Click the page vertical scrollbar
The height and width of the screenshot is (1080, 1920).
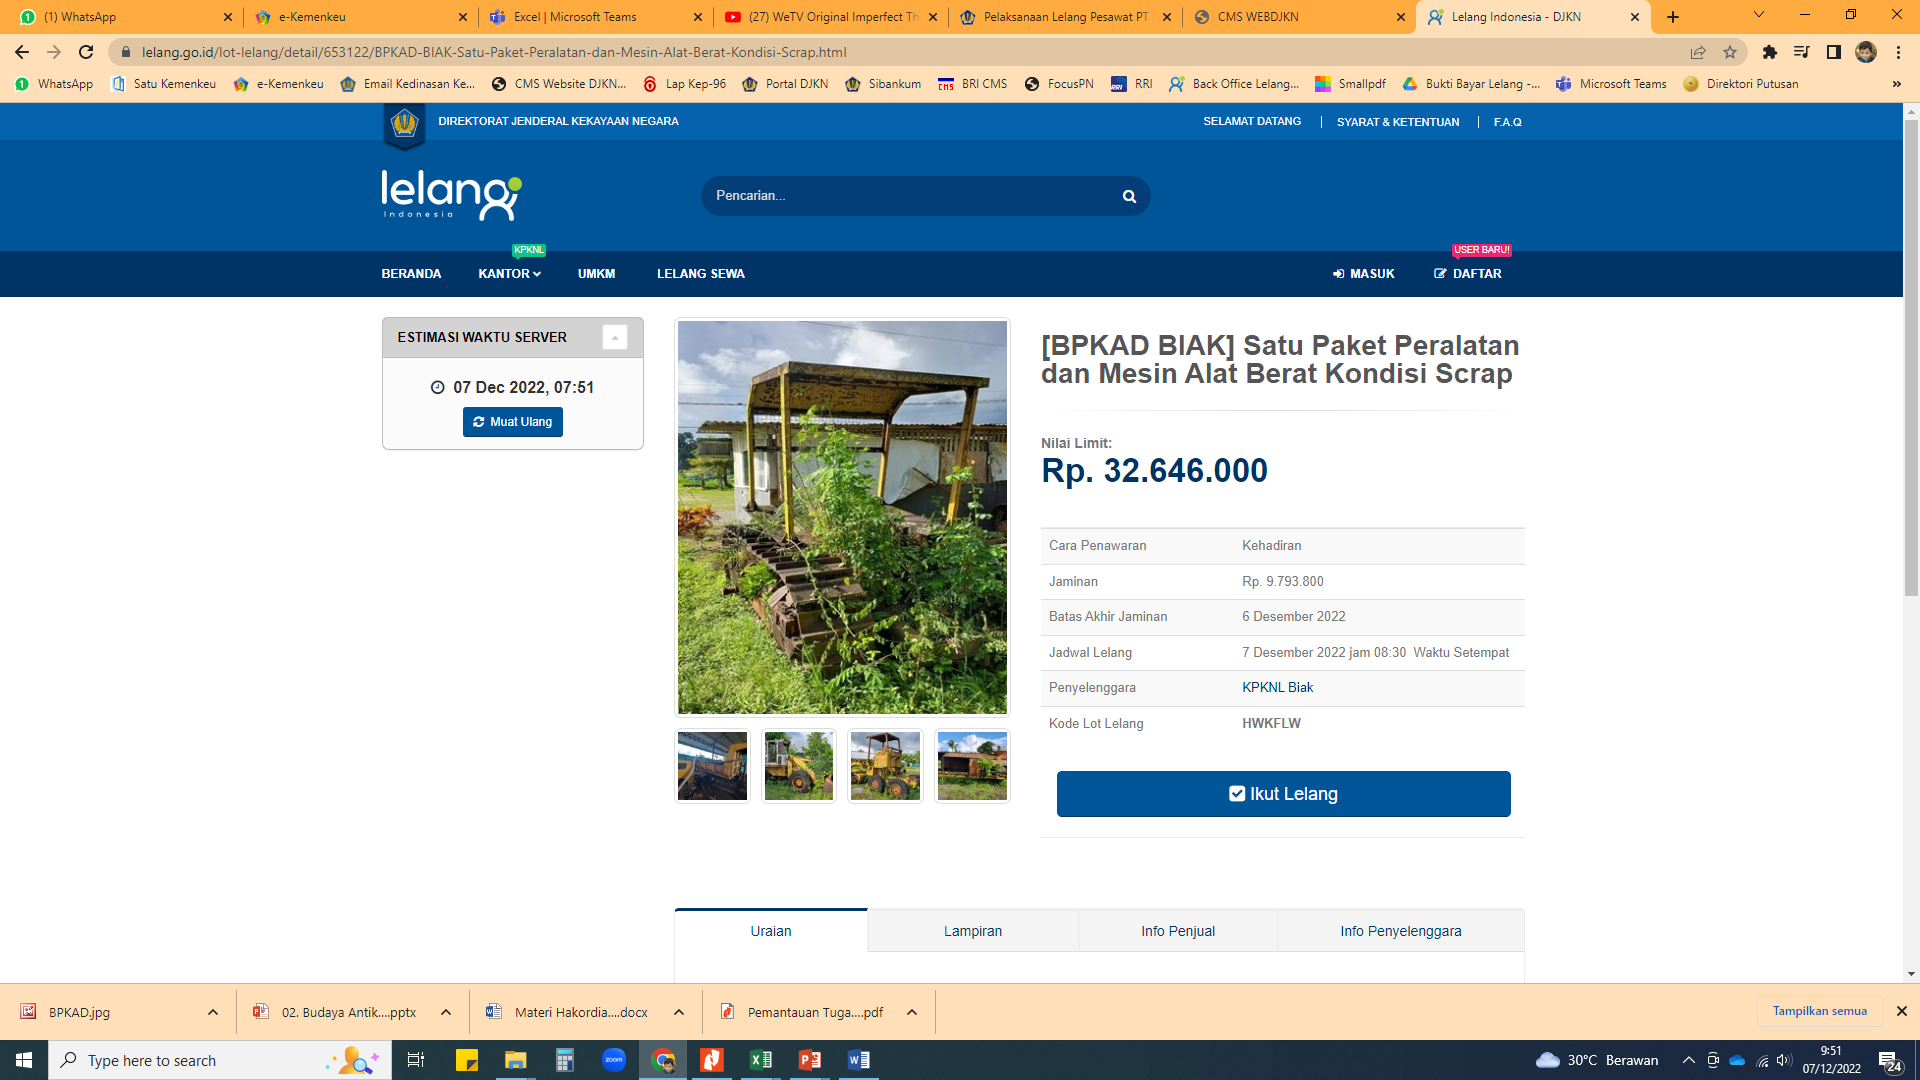(x=1911, y=360)
